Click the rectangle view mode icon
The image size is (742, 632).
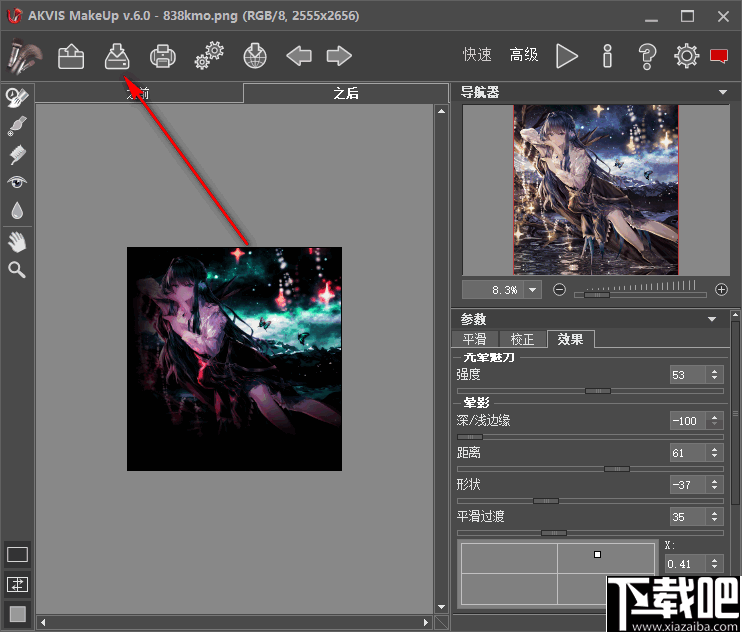click(x=17, y=554)
